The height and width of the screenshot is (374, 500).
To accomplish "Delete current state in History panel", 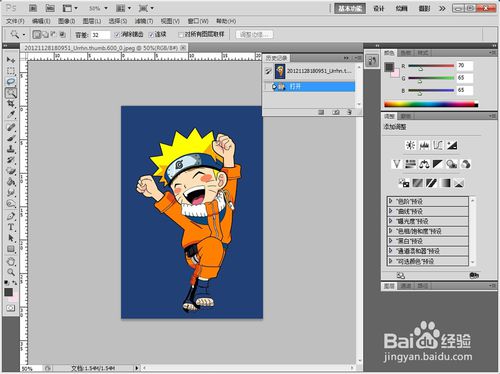I will (349, 112).
